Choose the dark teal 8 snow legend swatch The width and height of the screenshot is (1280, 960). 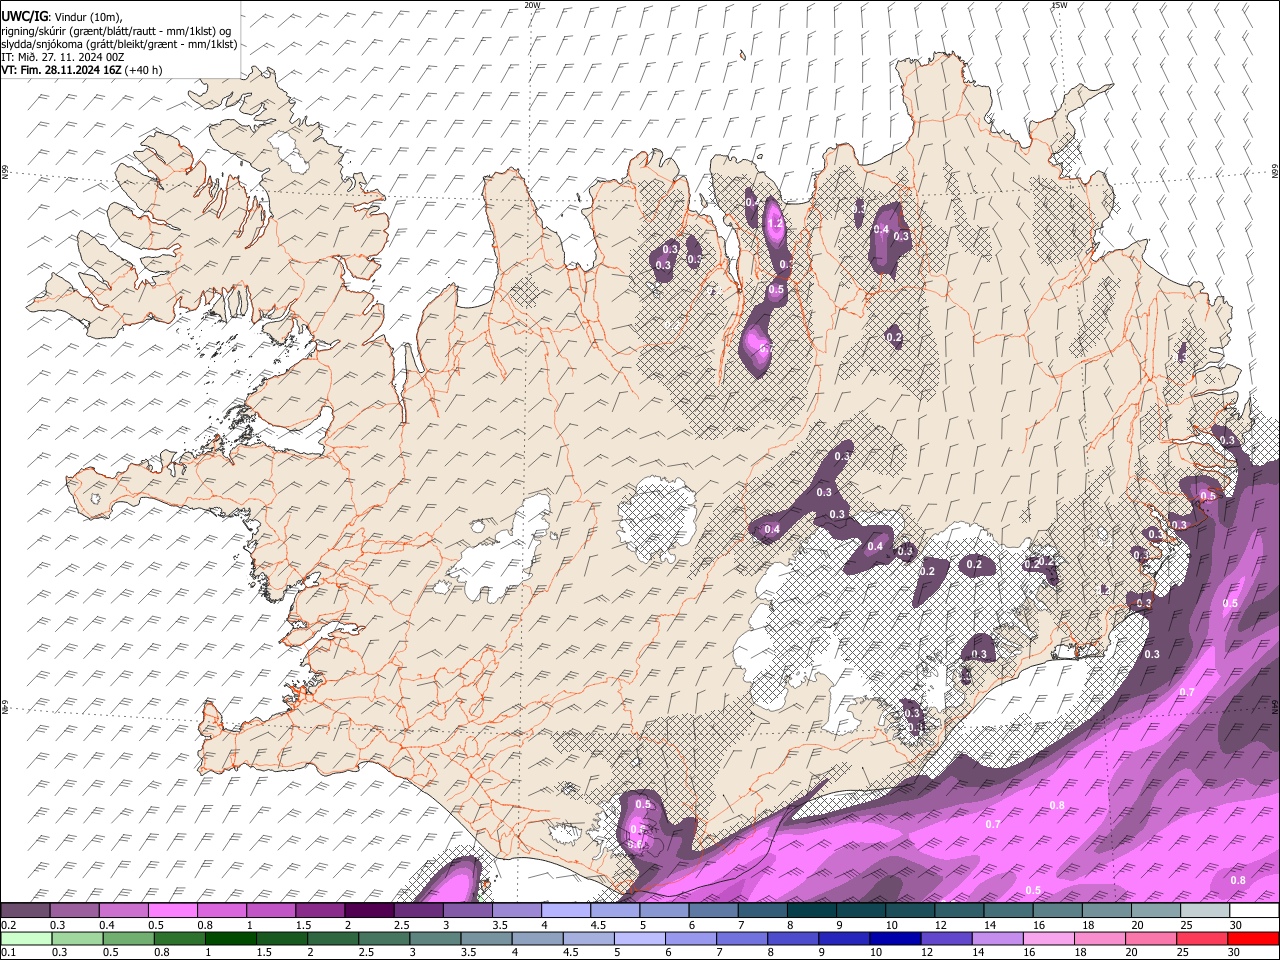[x=811, y=911]
